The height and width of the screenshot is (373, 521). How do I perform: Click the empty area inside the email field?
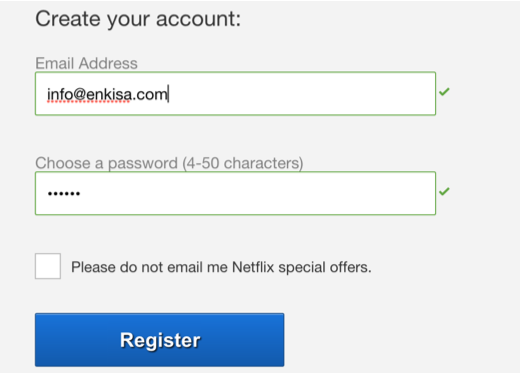point(300,94)
